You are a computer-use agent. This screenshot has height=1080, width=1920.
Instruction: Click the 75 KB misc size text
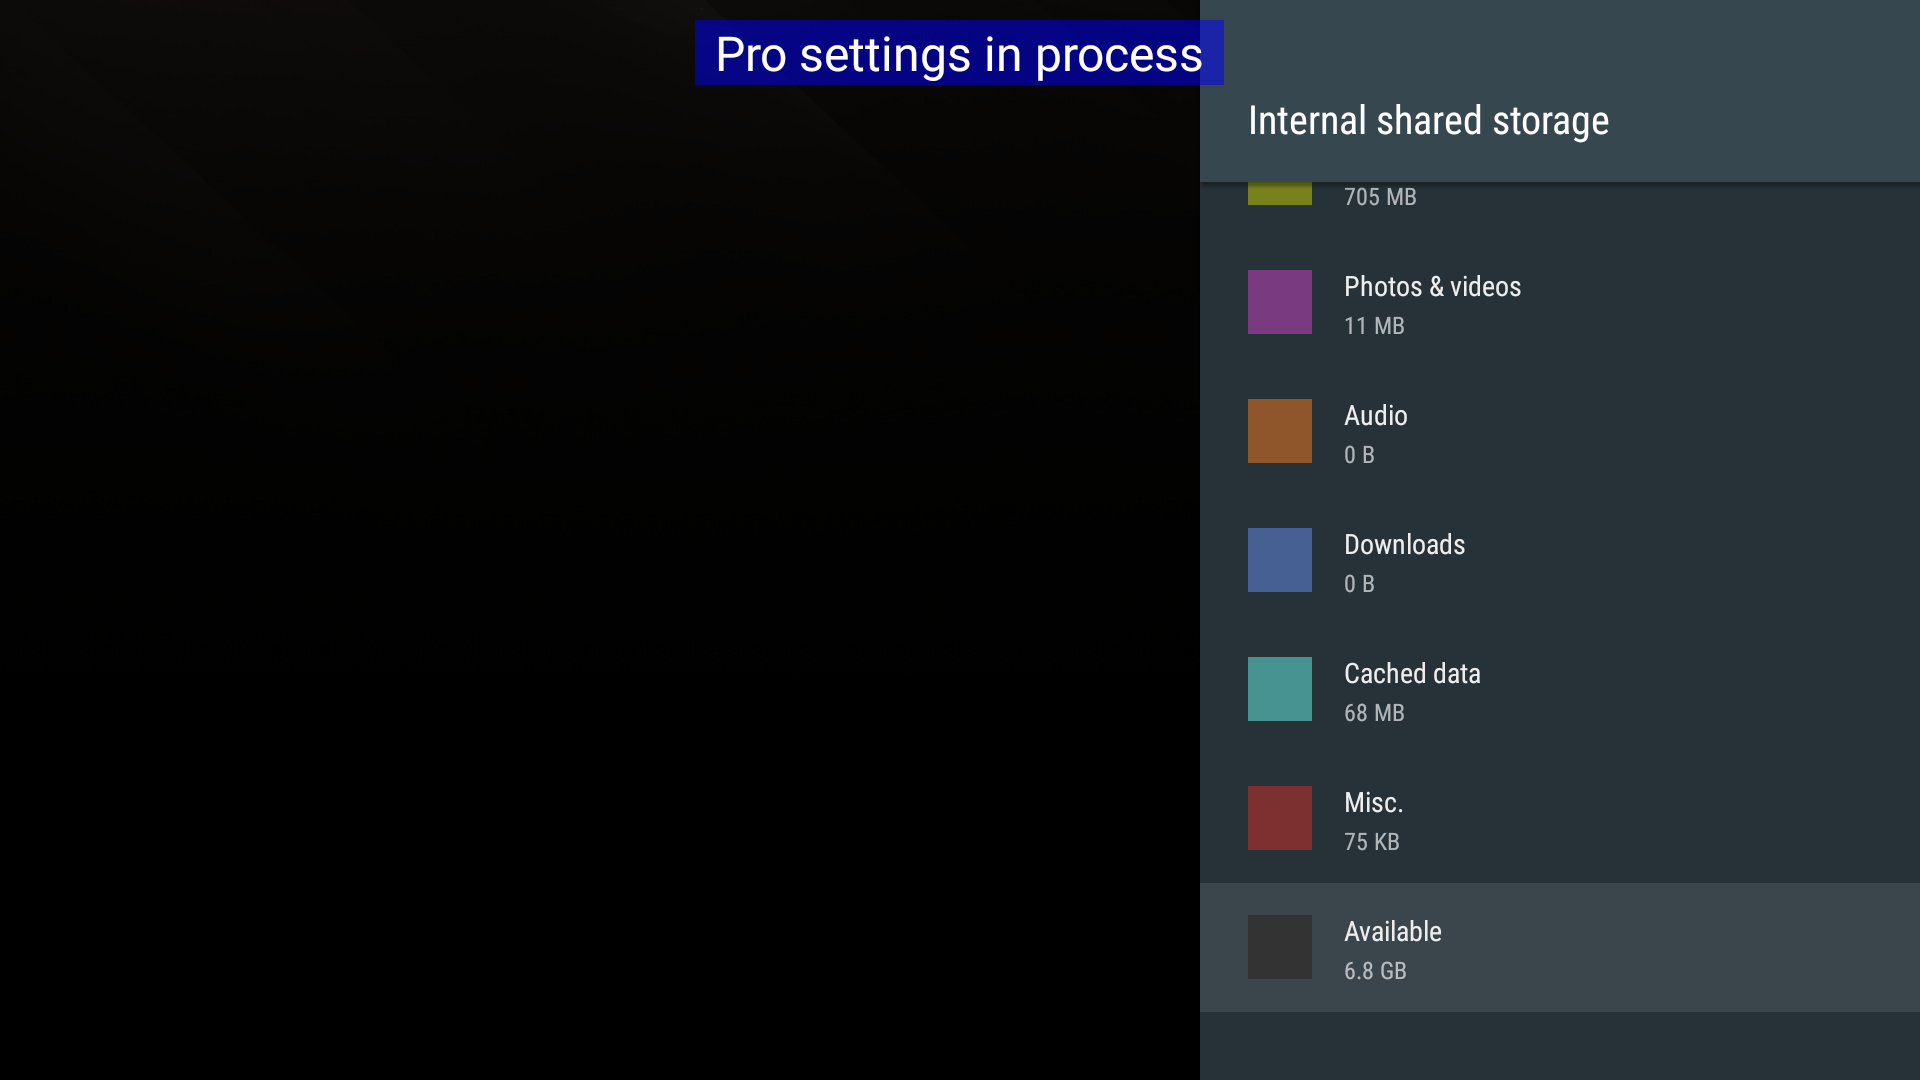1371,842
